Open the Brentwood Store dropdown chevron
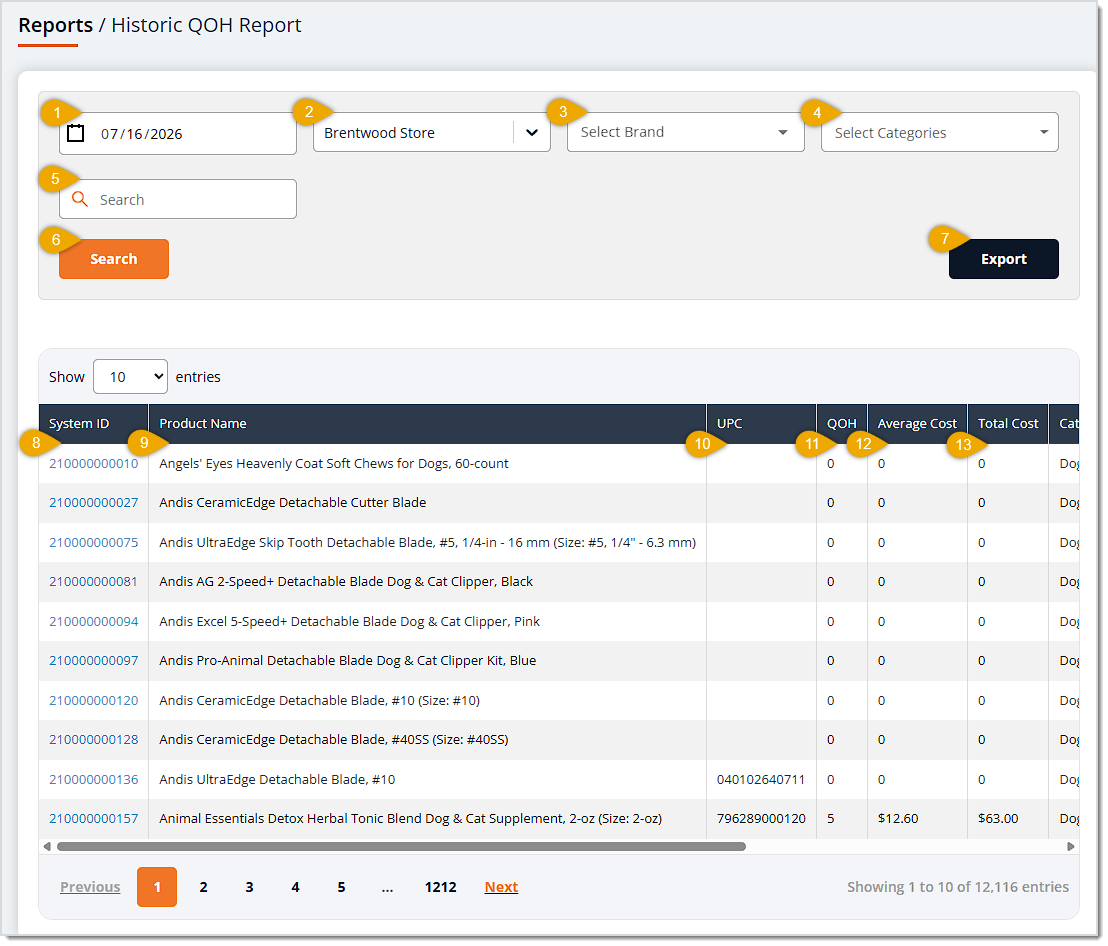Viewport: 1108px width, 946px height. [534, 133]
